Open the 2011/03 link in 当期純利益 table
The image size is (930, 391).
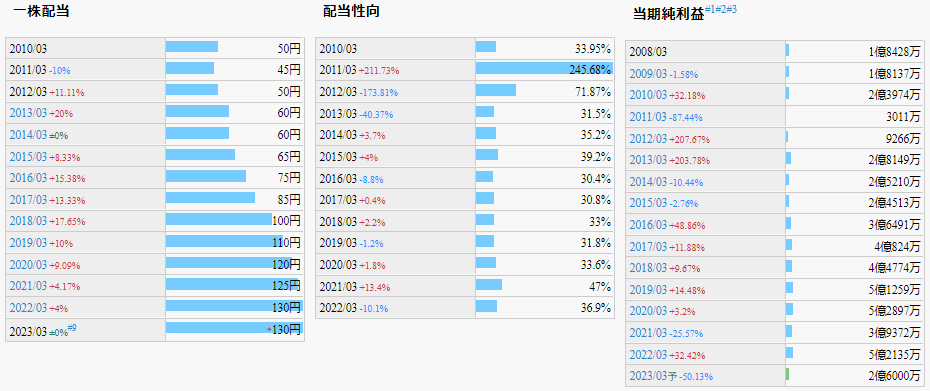pyautogui.click(x=648, y=117)
